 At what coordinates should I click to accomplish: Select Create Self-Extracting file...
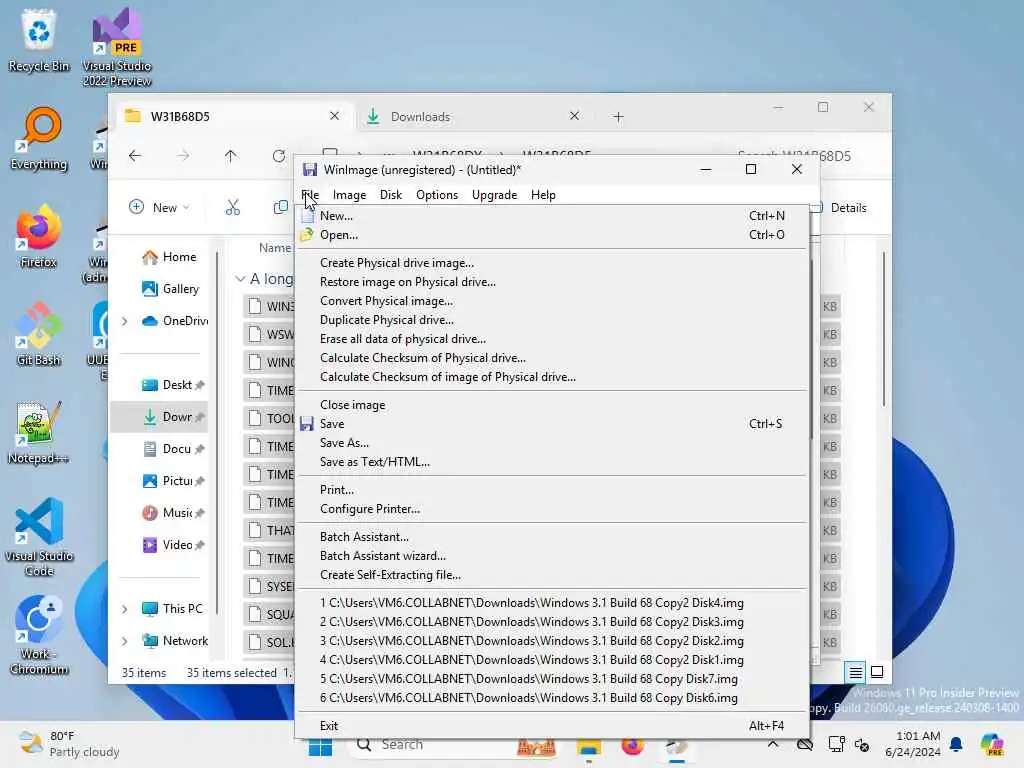(552, 575)
